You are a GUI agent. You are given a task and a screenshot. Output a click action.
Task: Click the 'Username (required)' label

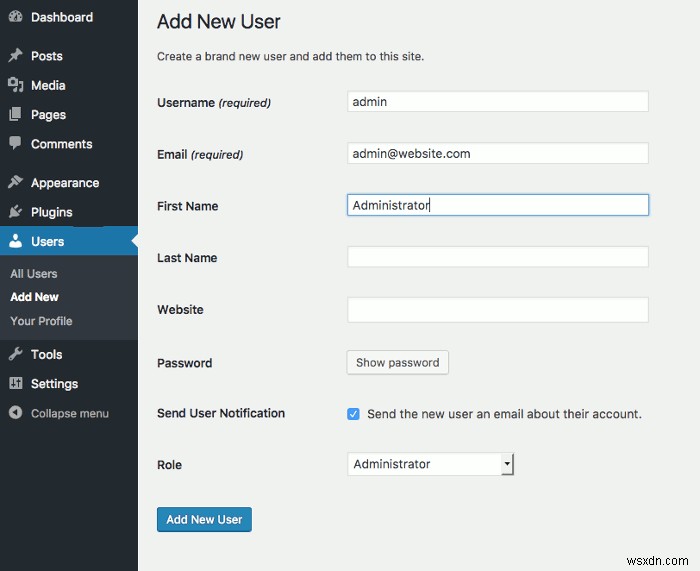214,103
